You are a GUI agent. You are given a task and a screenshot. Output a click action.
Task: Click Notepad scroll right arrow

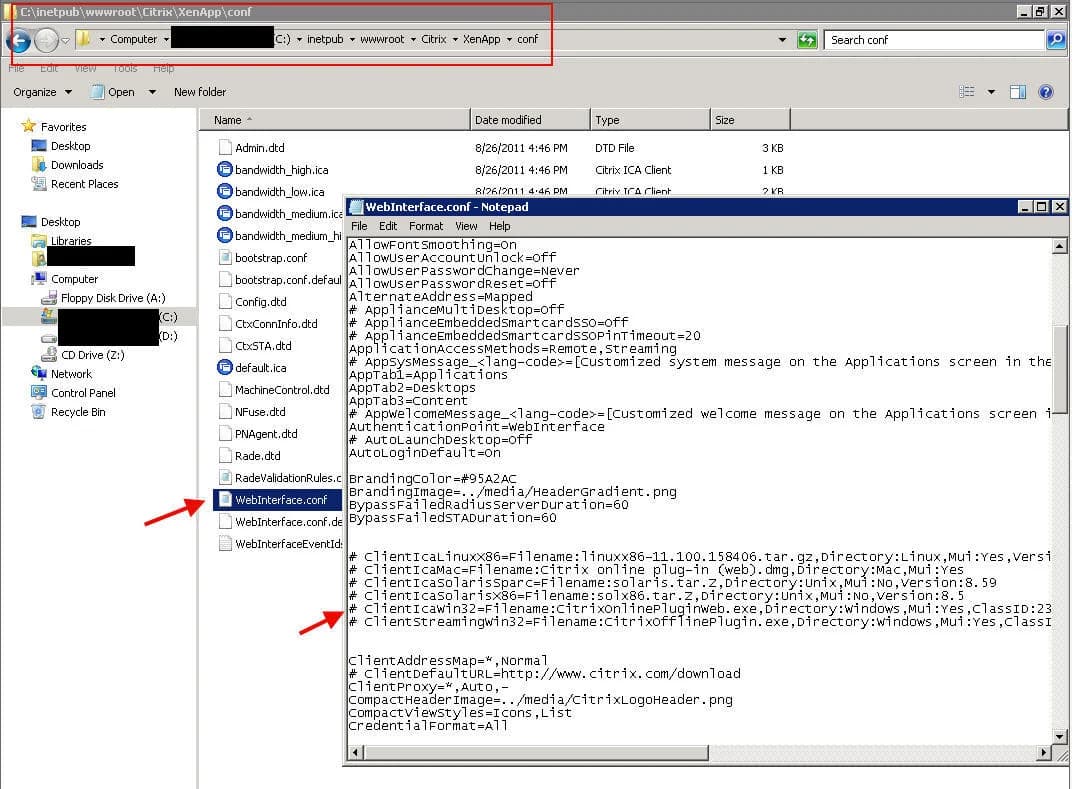click(x=1043, y=753)
